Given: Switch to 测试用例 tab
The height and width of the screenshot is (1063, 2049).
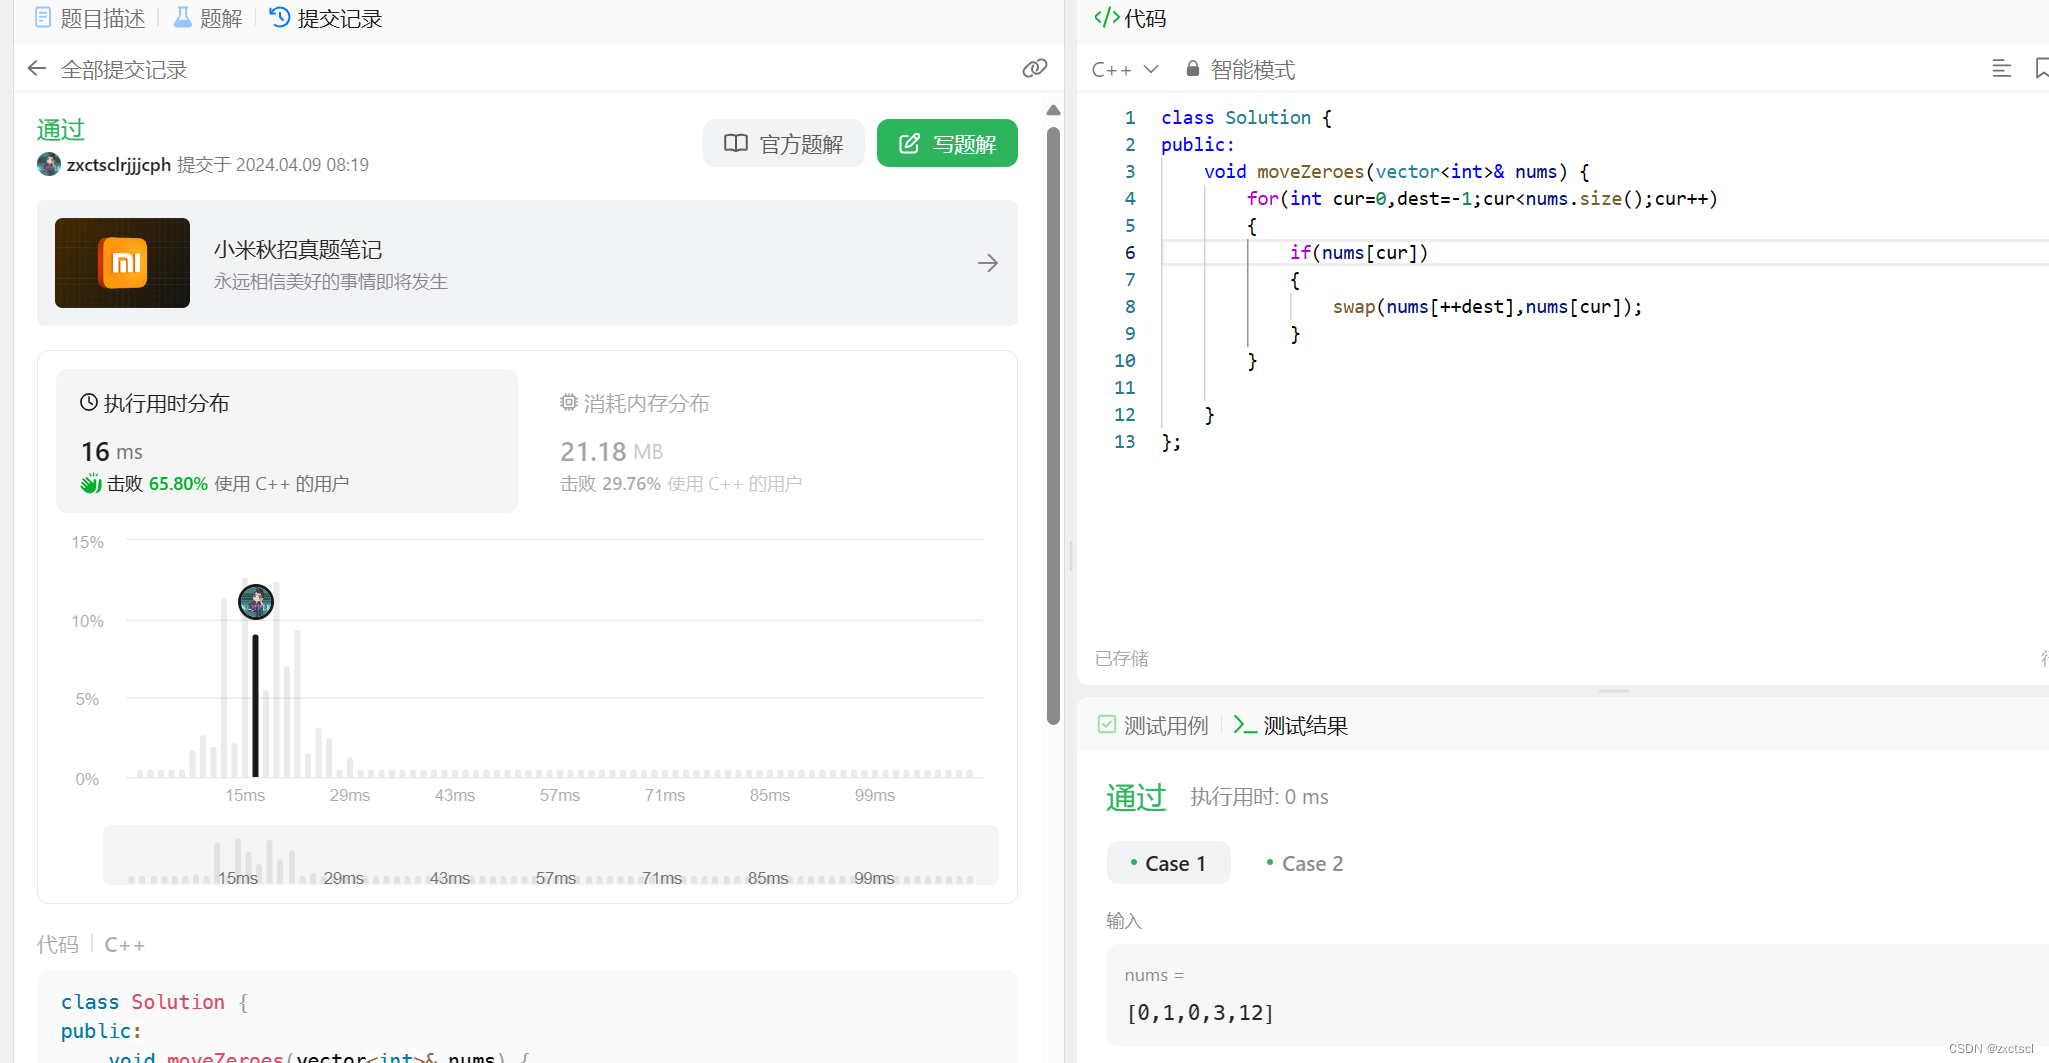Looking at the screenshot, I should click(1153, 725).
